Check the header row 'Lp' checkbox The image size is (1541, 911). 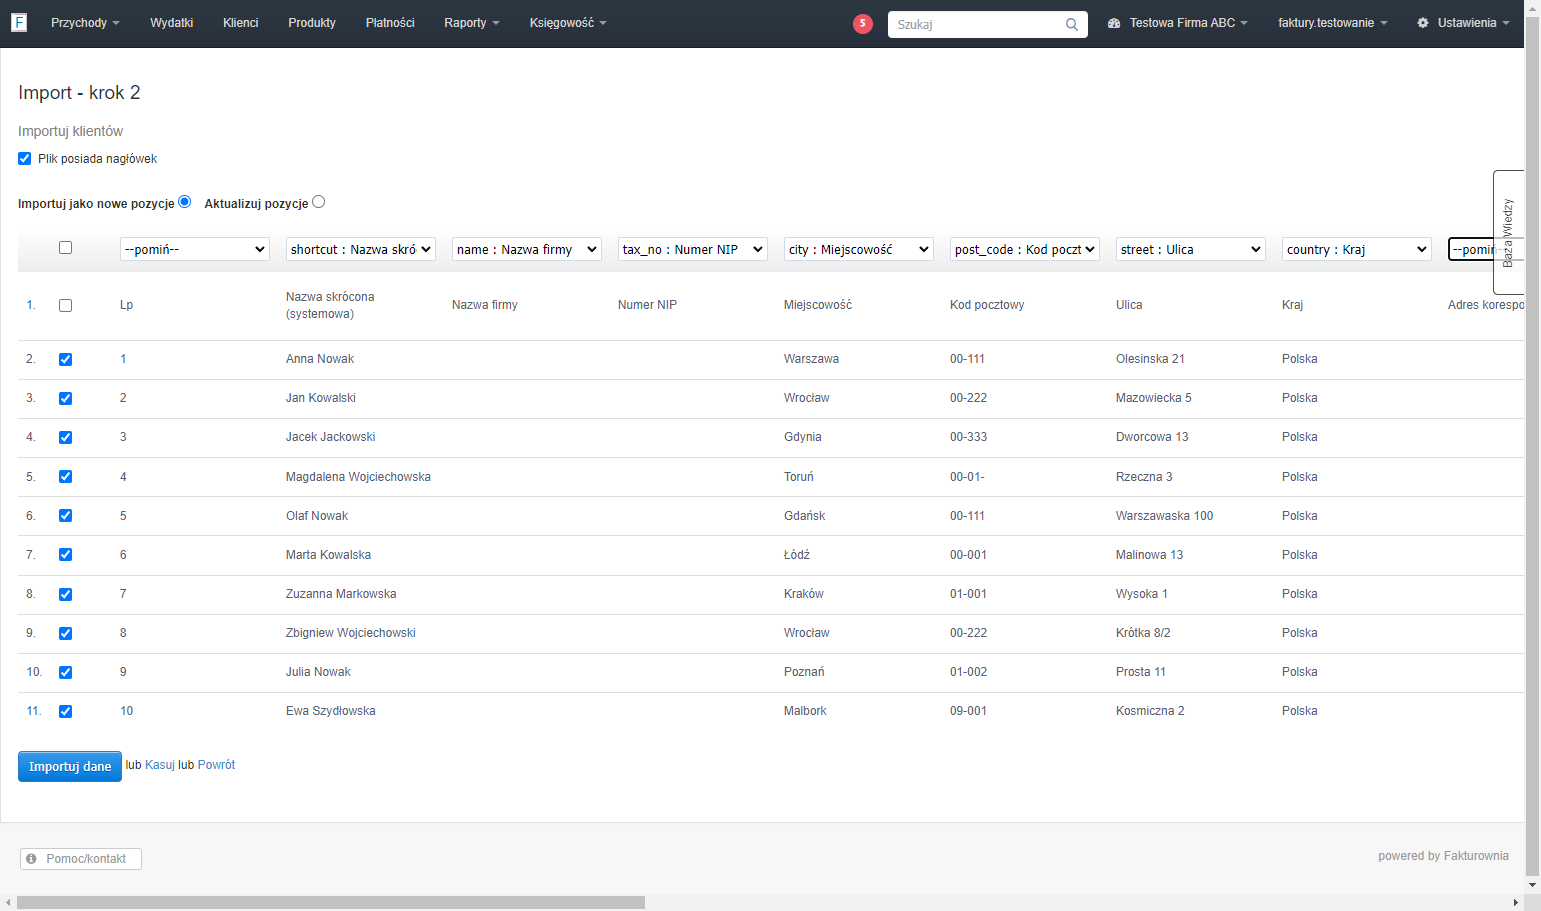pos(66,306)
